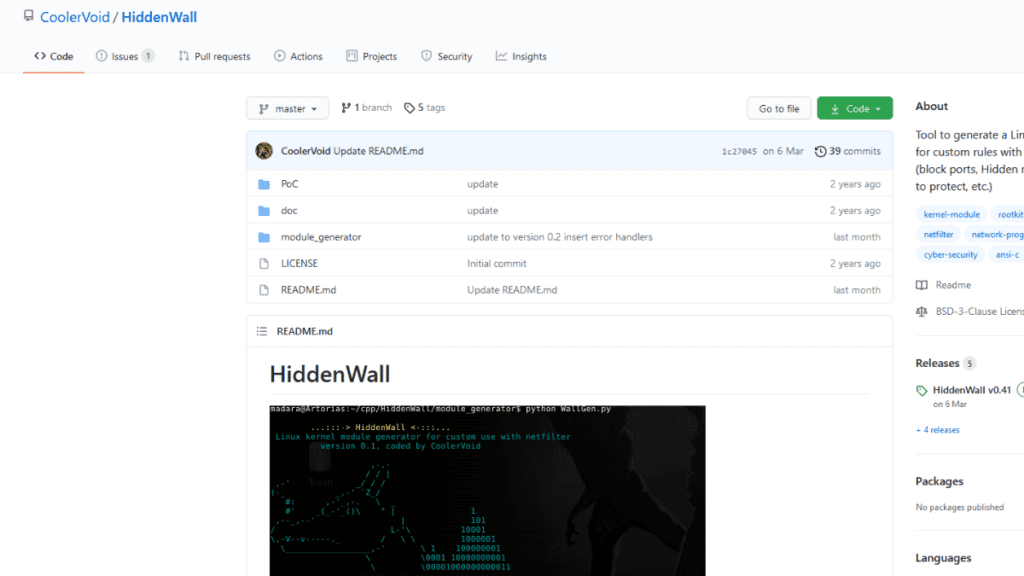Select the ansi-c topic tag
1024x576 pixels.
point(1006,255)
